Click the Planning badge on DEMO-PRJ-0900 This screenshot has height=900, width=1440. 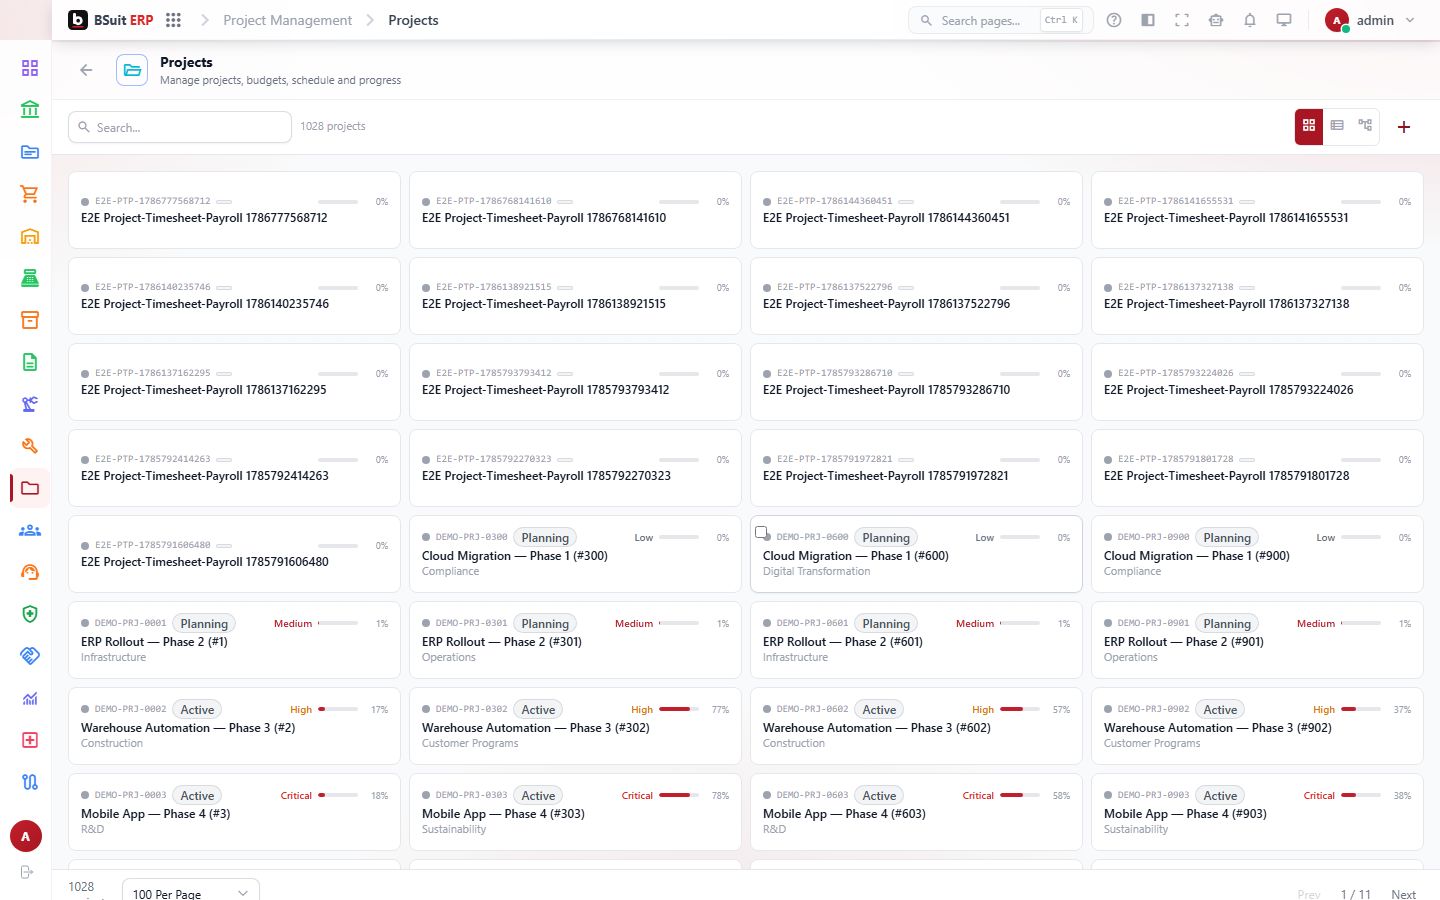[1227, 538]
